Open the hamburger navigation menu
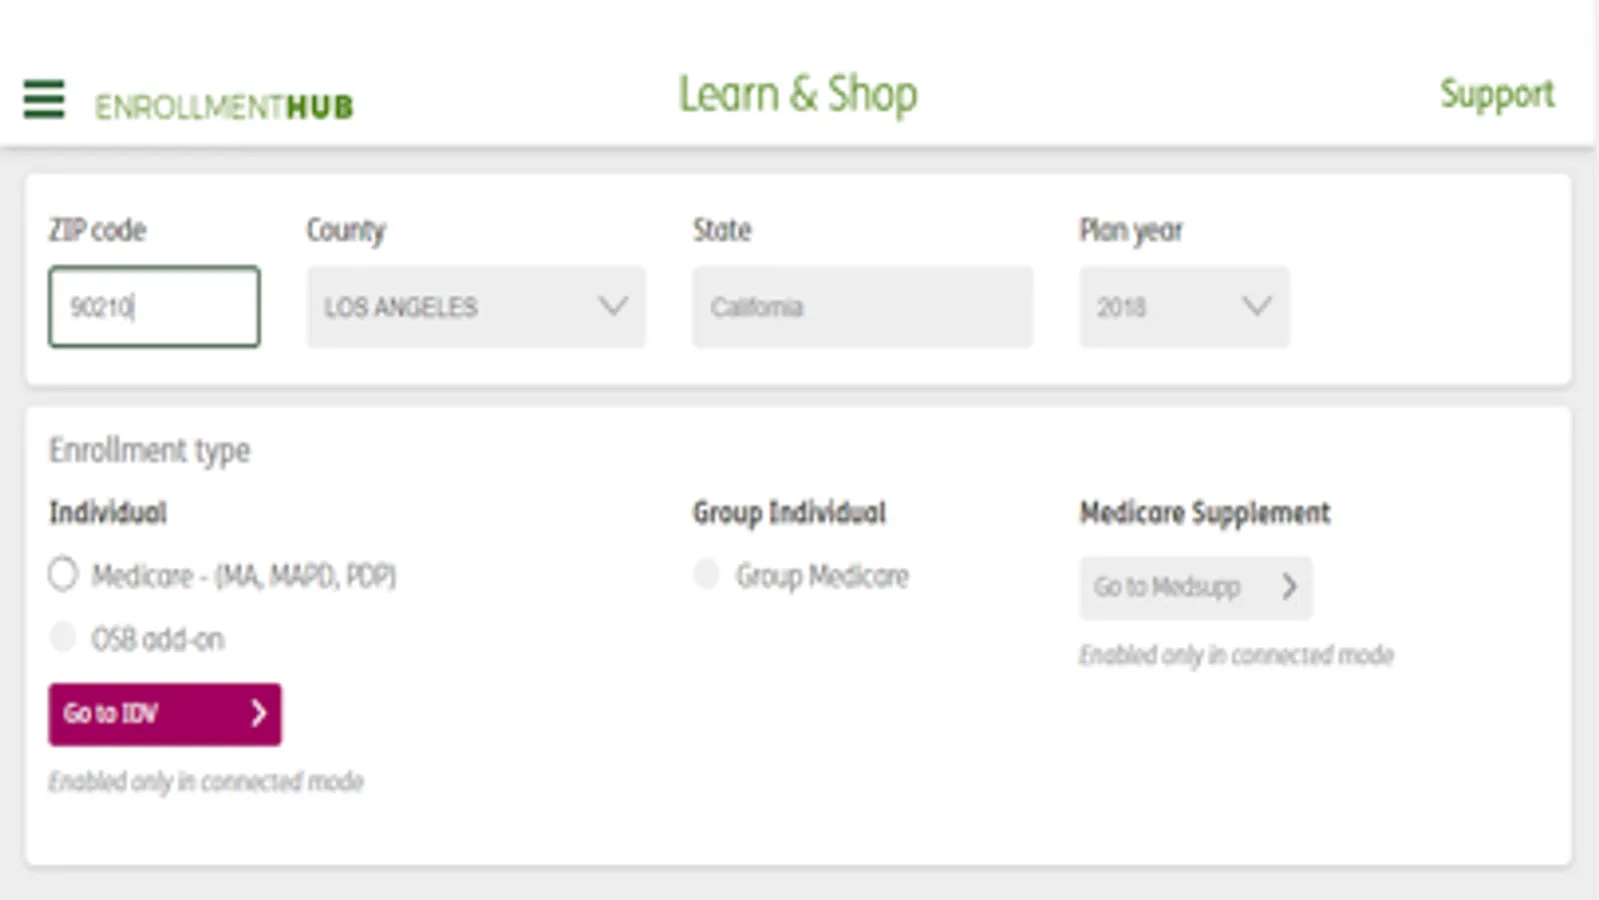The image size is (1599, 900). click(44, 100)
